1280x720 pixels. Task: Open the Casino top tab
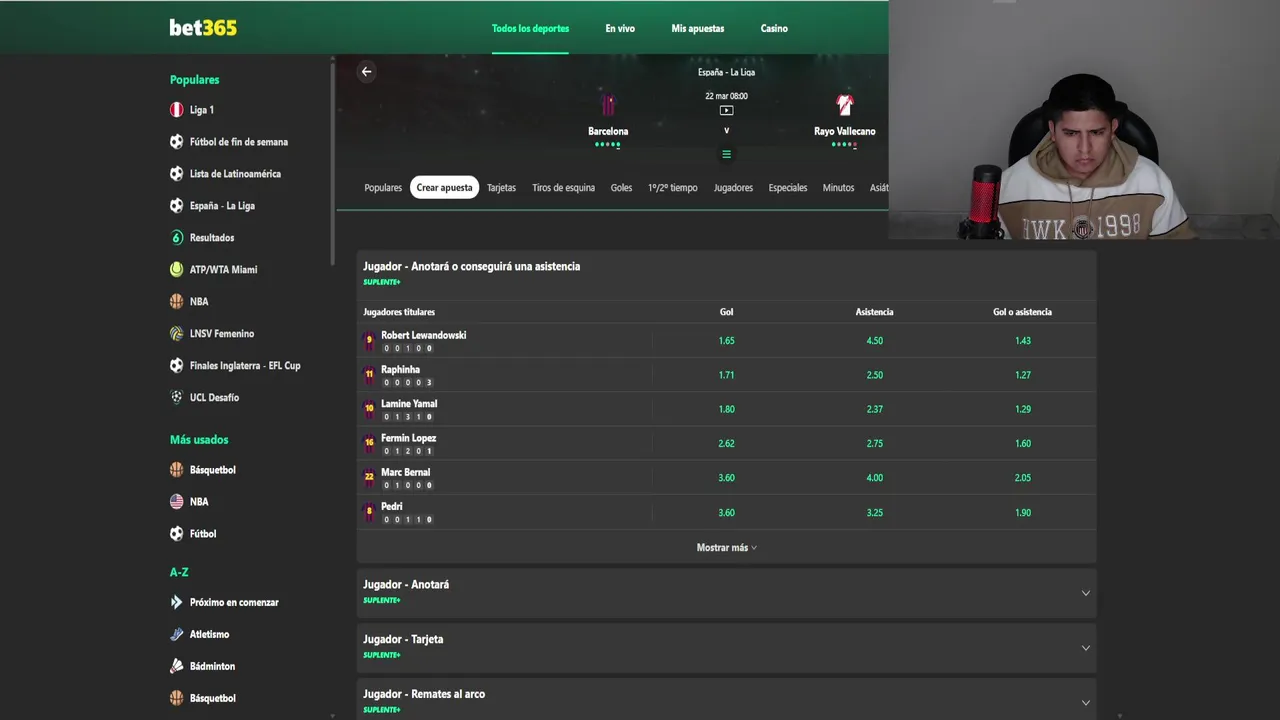[774, 29]
